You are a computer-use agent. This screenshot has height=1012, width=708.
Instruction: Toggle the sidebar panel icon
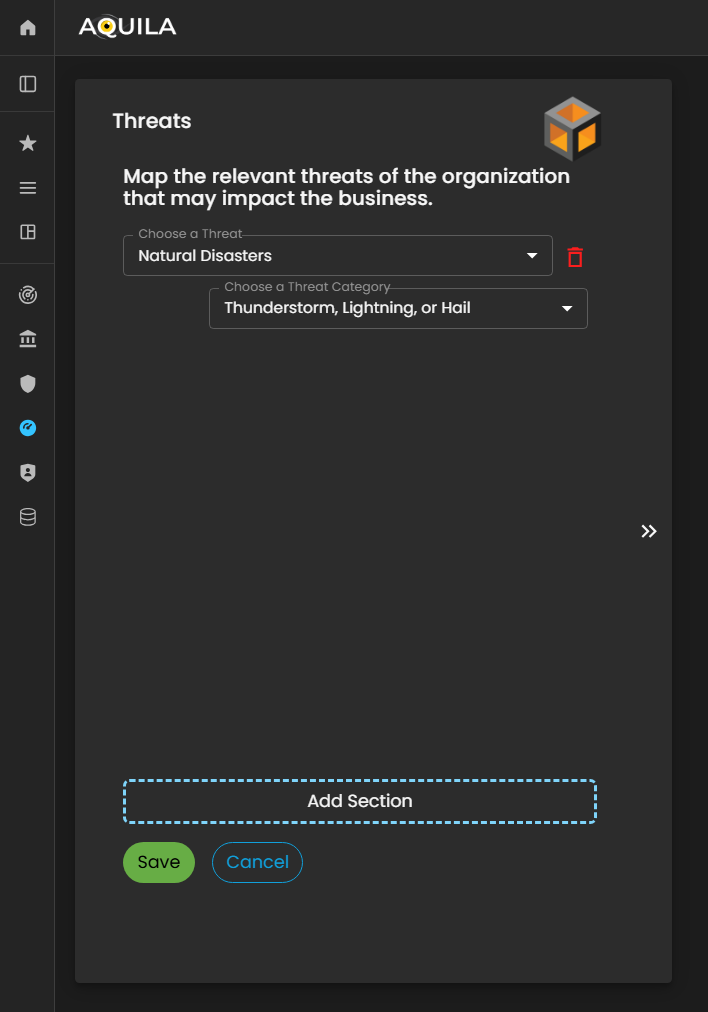point(28,84)
